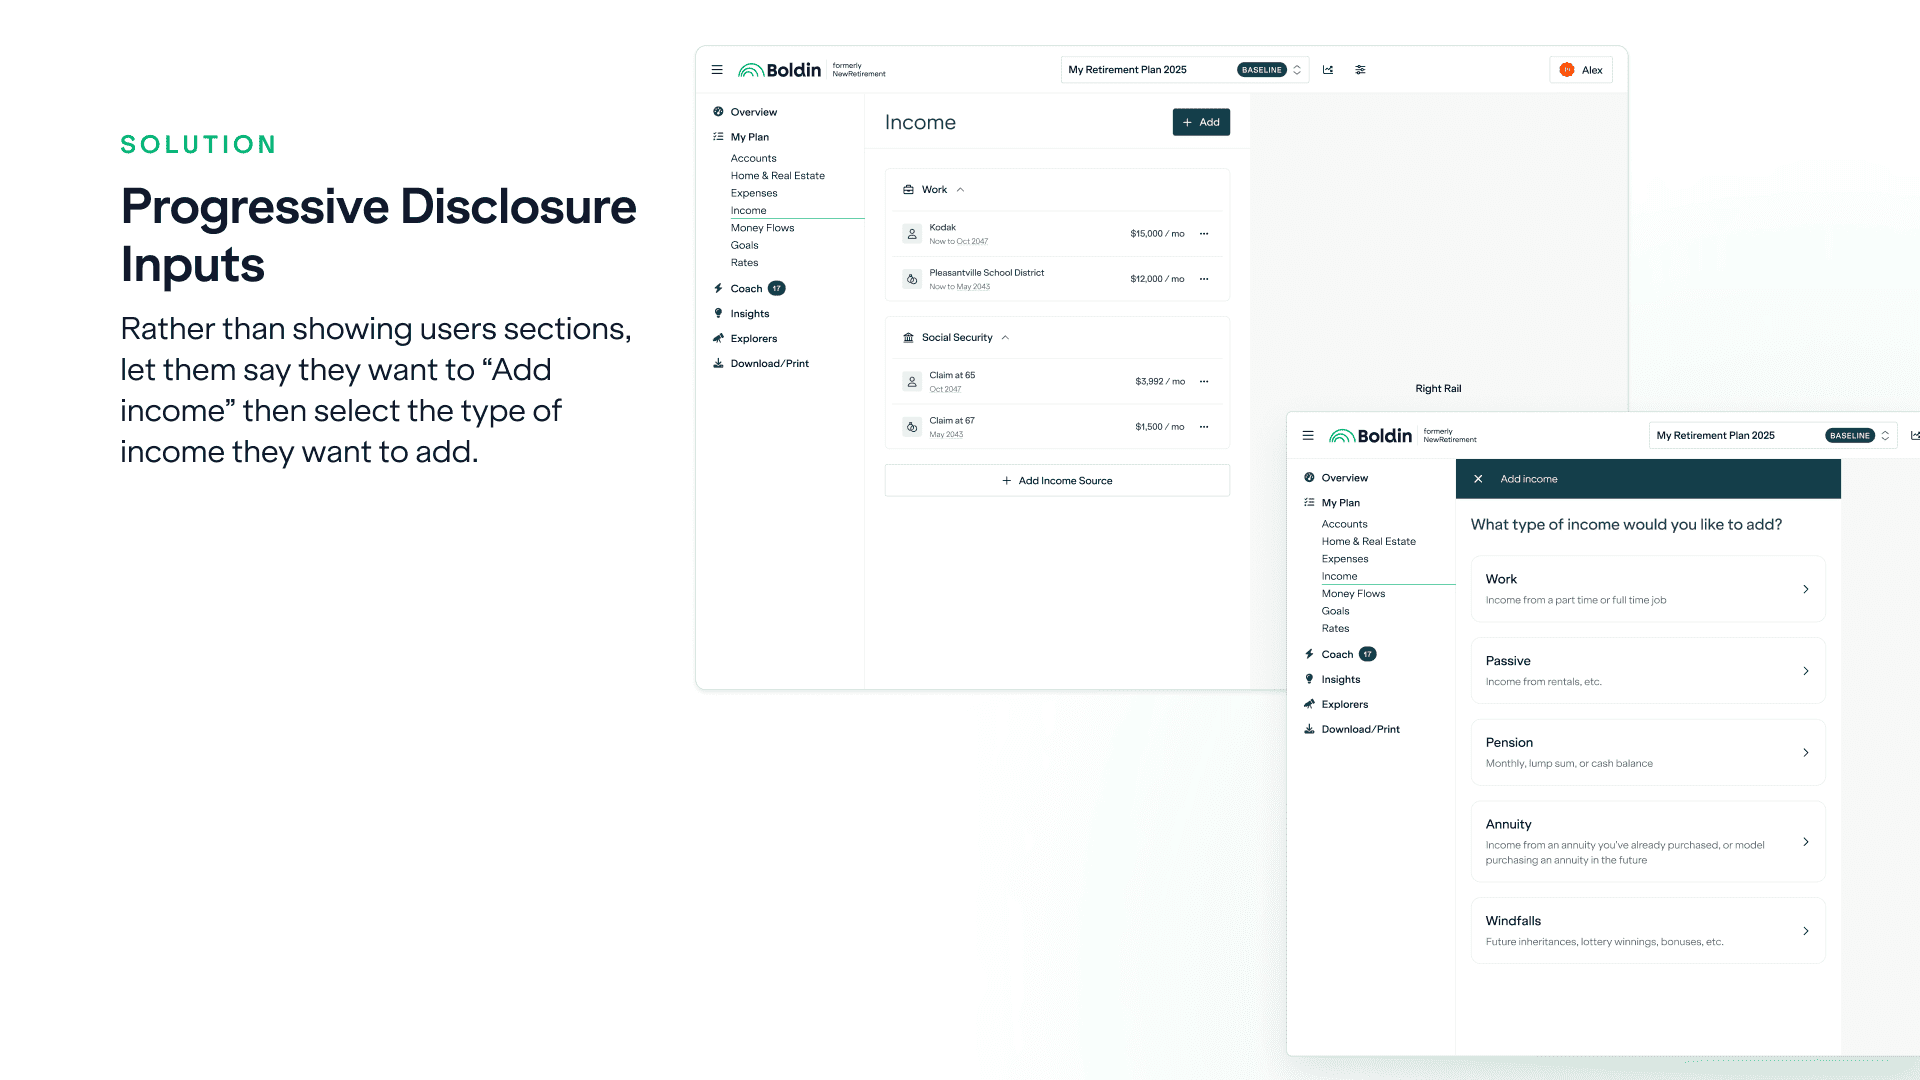This screenshot has height=1080, width=1920.
Task: Choose the Windfalls income type card
Action: click(x=1647, y=931)
